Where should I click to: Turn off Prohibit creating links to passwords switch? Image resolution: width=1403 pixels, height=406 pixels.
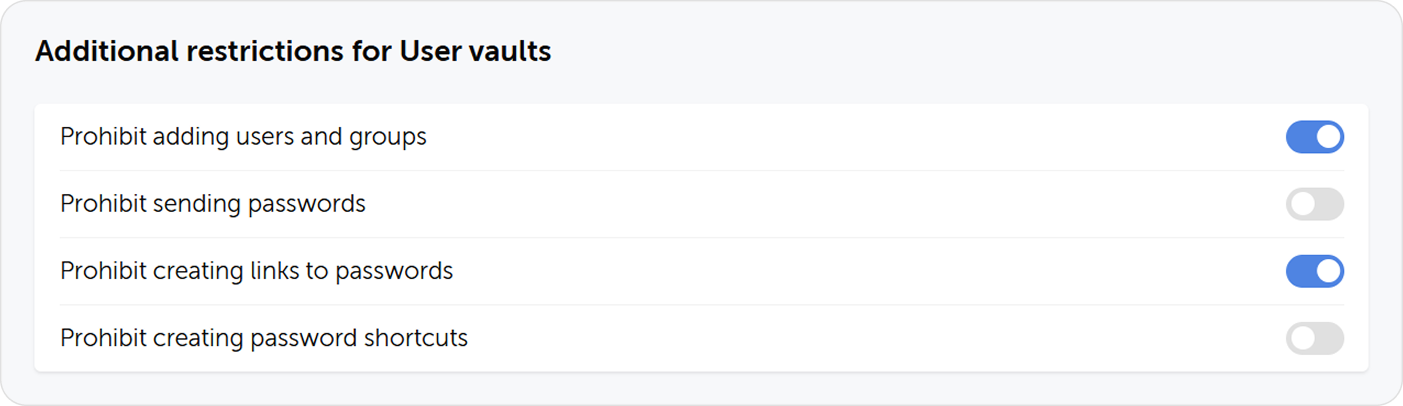coord(1314,271)
